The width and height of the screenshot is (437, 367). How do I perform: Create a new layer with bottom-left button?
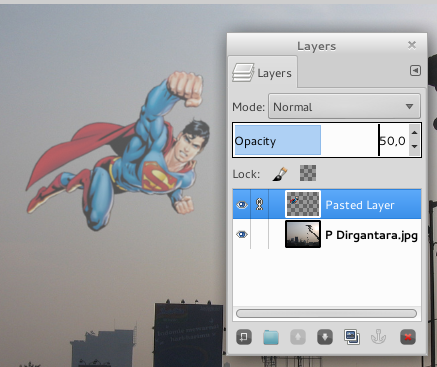(244, 337)
